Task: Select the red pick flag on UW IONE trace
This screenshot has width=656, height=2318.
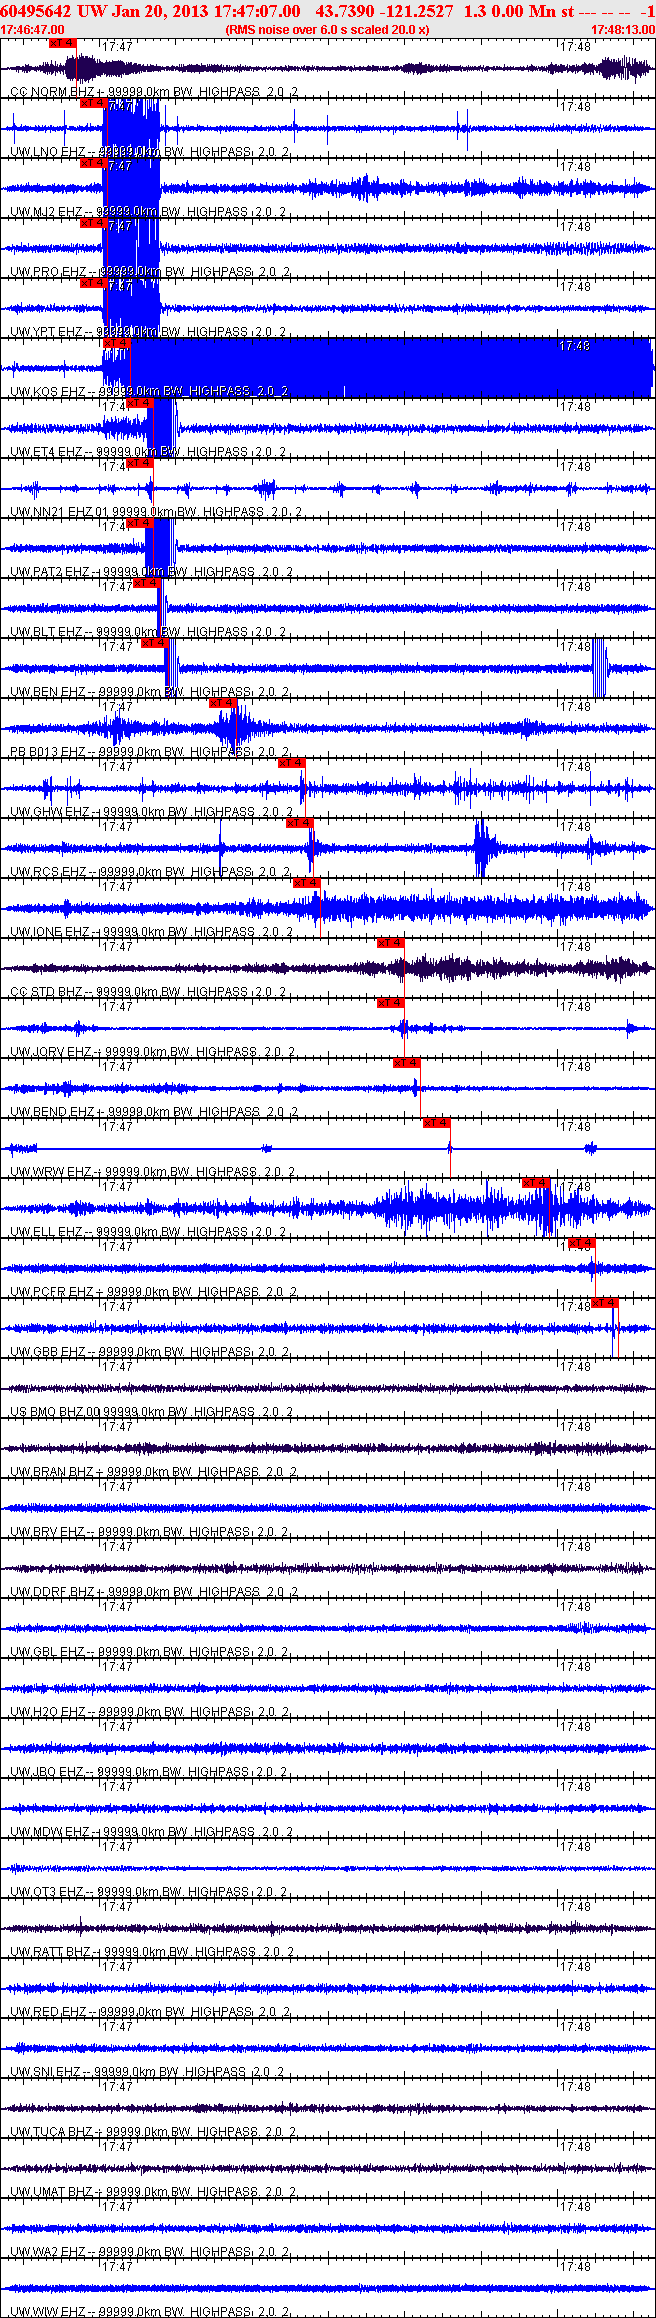Action: click(x=306, y=883)
